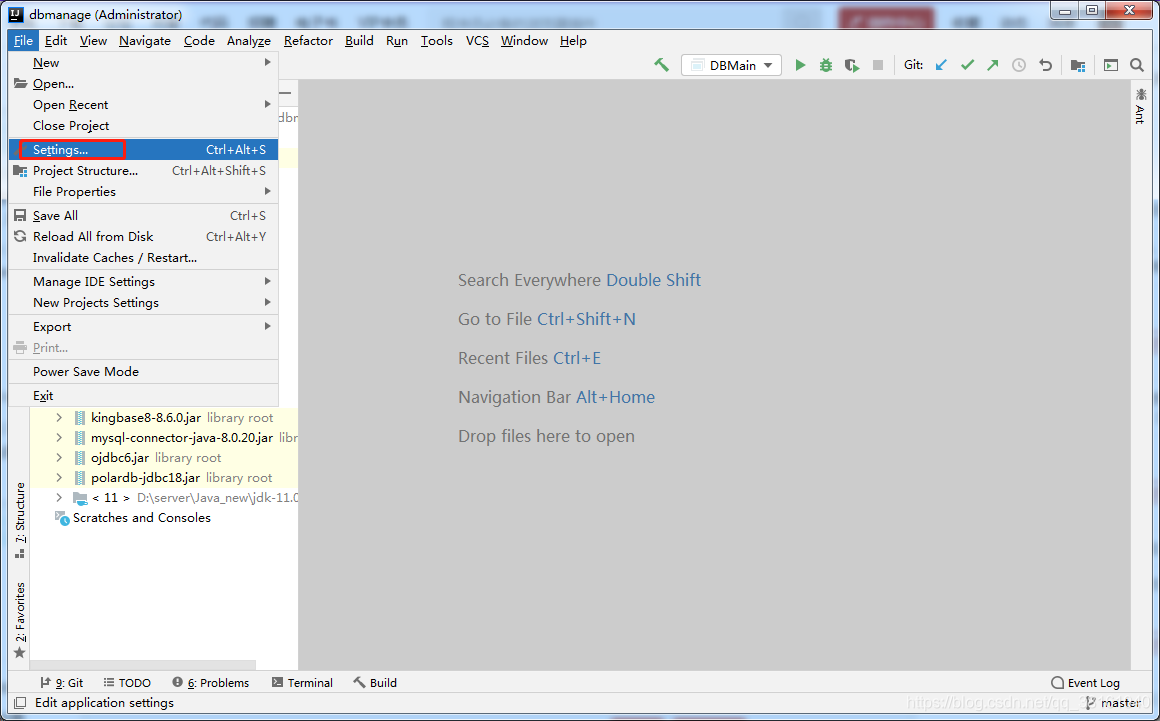Expand Open Recent submenu

[144, 104]
